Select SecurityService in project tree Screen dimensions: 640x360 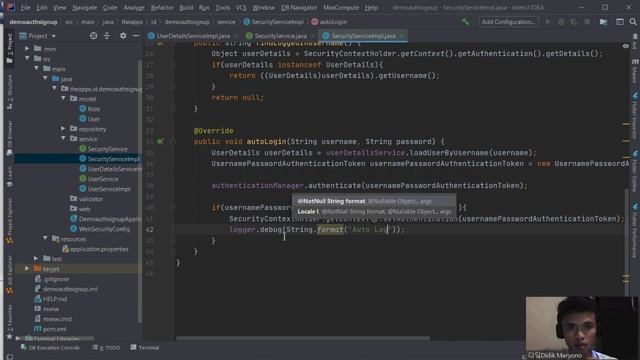click(107, 149)
